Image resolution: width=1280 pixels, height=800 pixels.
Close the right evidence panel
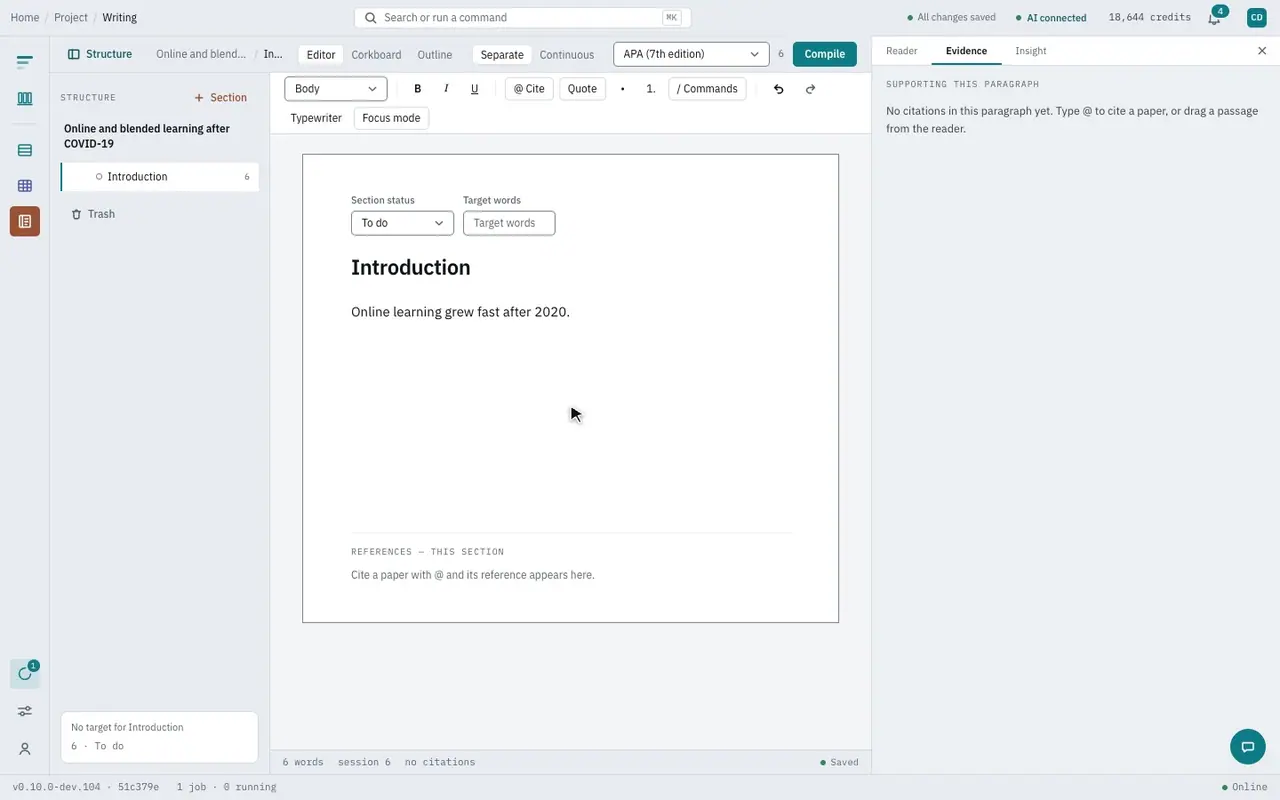coord(1262,51)
